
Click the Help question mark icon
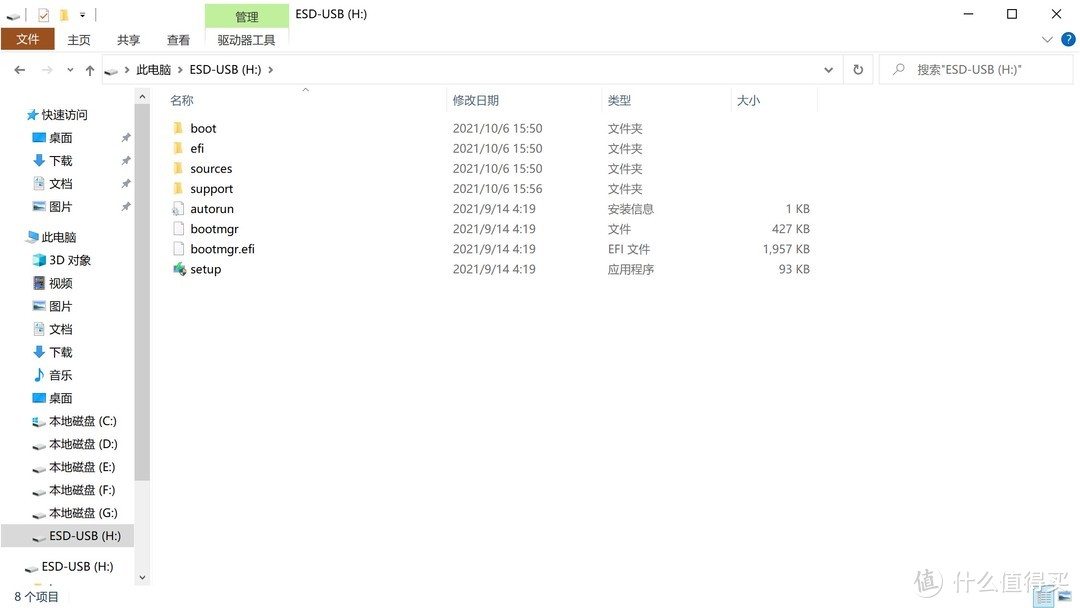[x=1071, y=39]
